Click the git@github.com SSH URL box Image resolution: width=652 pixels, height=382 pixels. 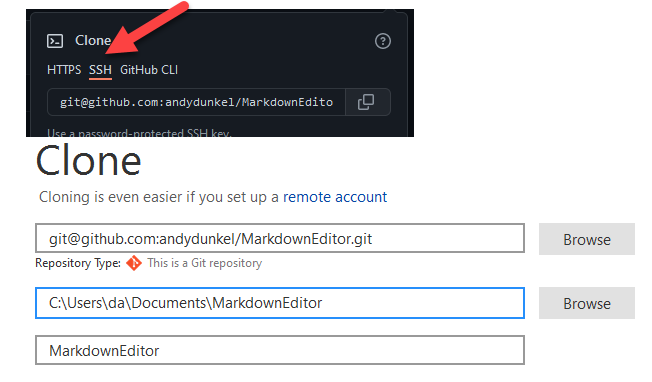click(196, 102)
